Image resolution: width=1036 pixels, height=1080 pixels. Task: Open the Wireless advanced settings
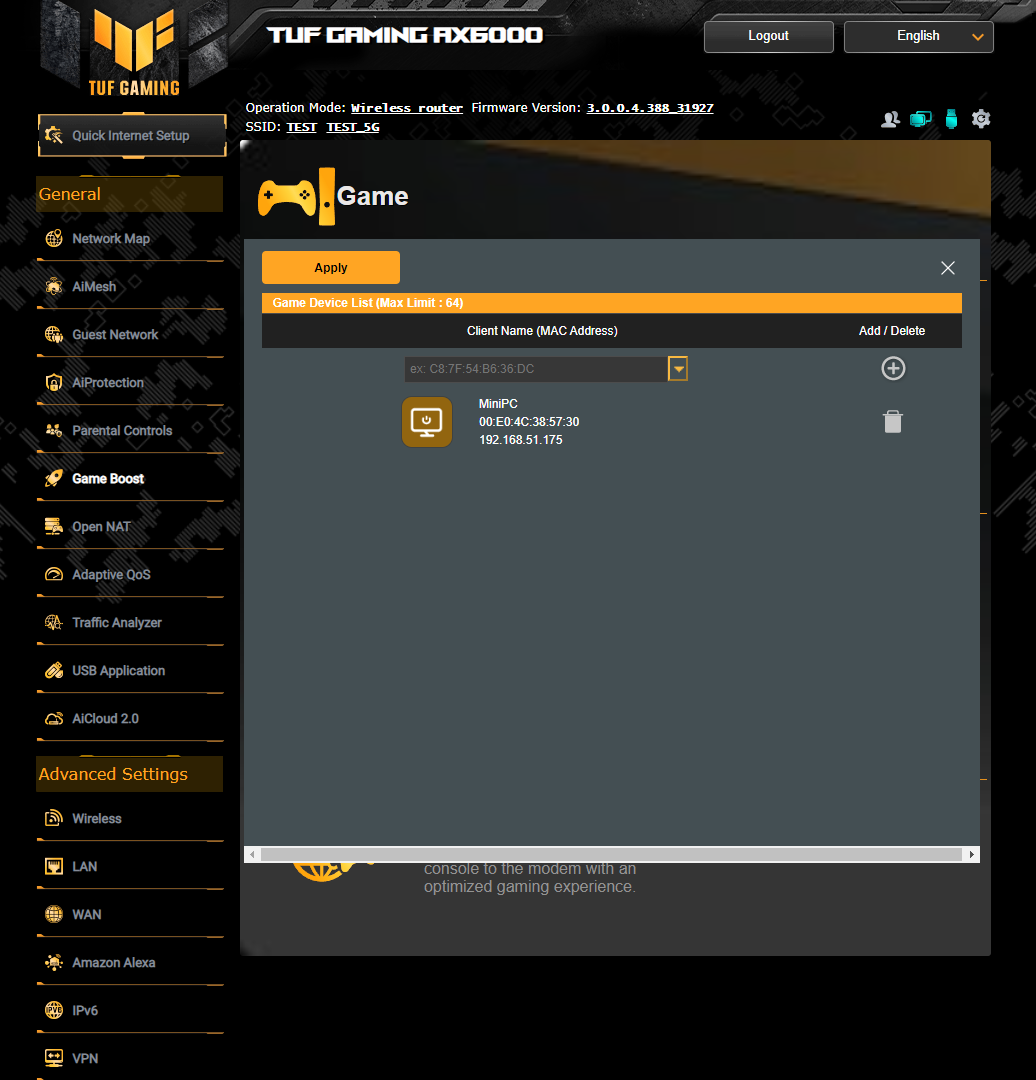click(97, 818)
